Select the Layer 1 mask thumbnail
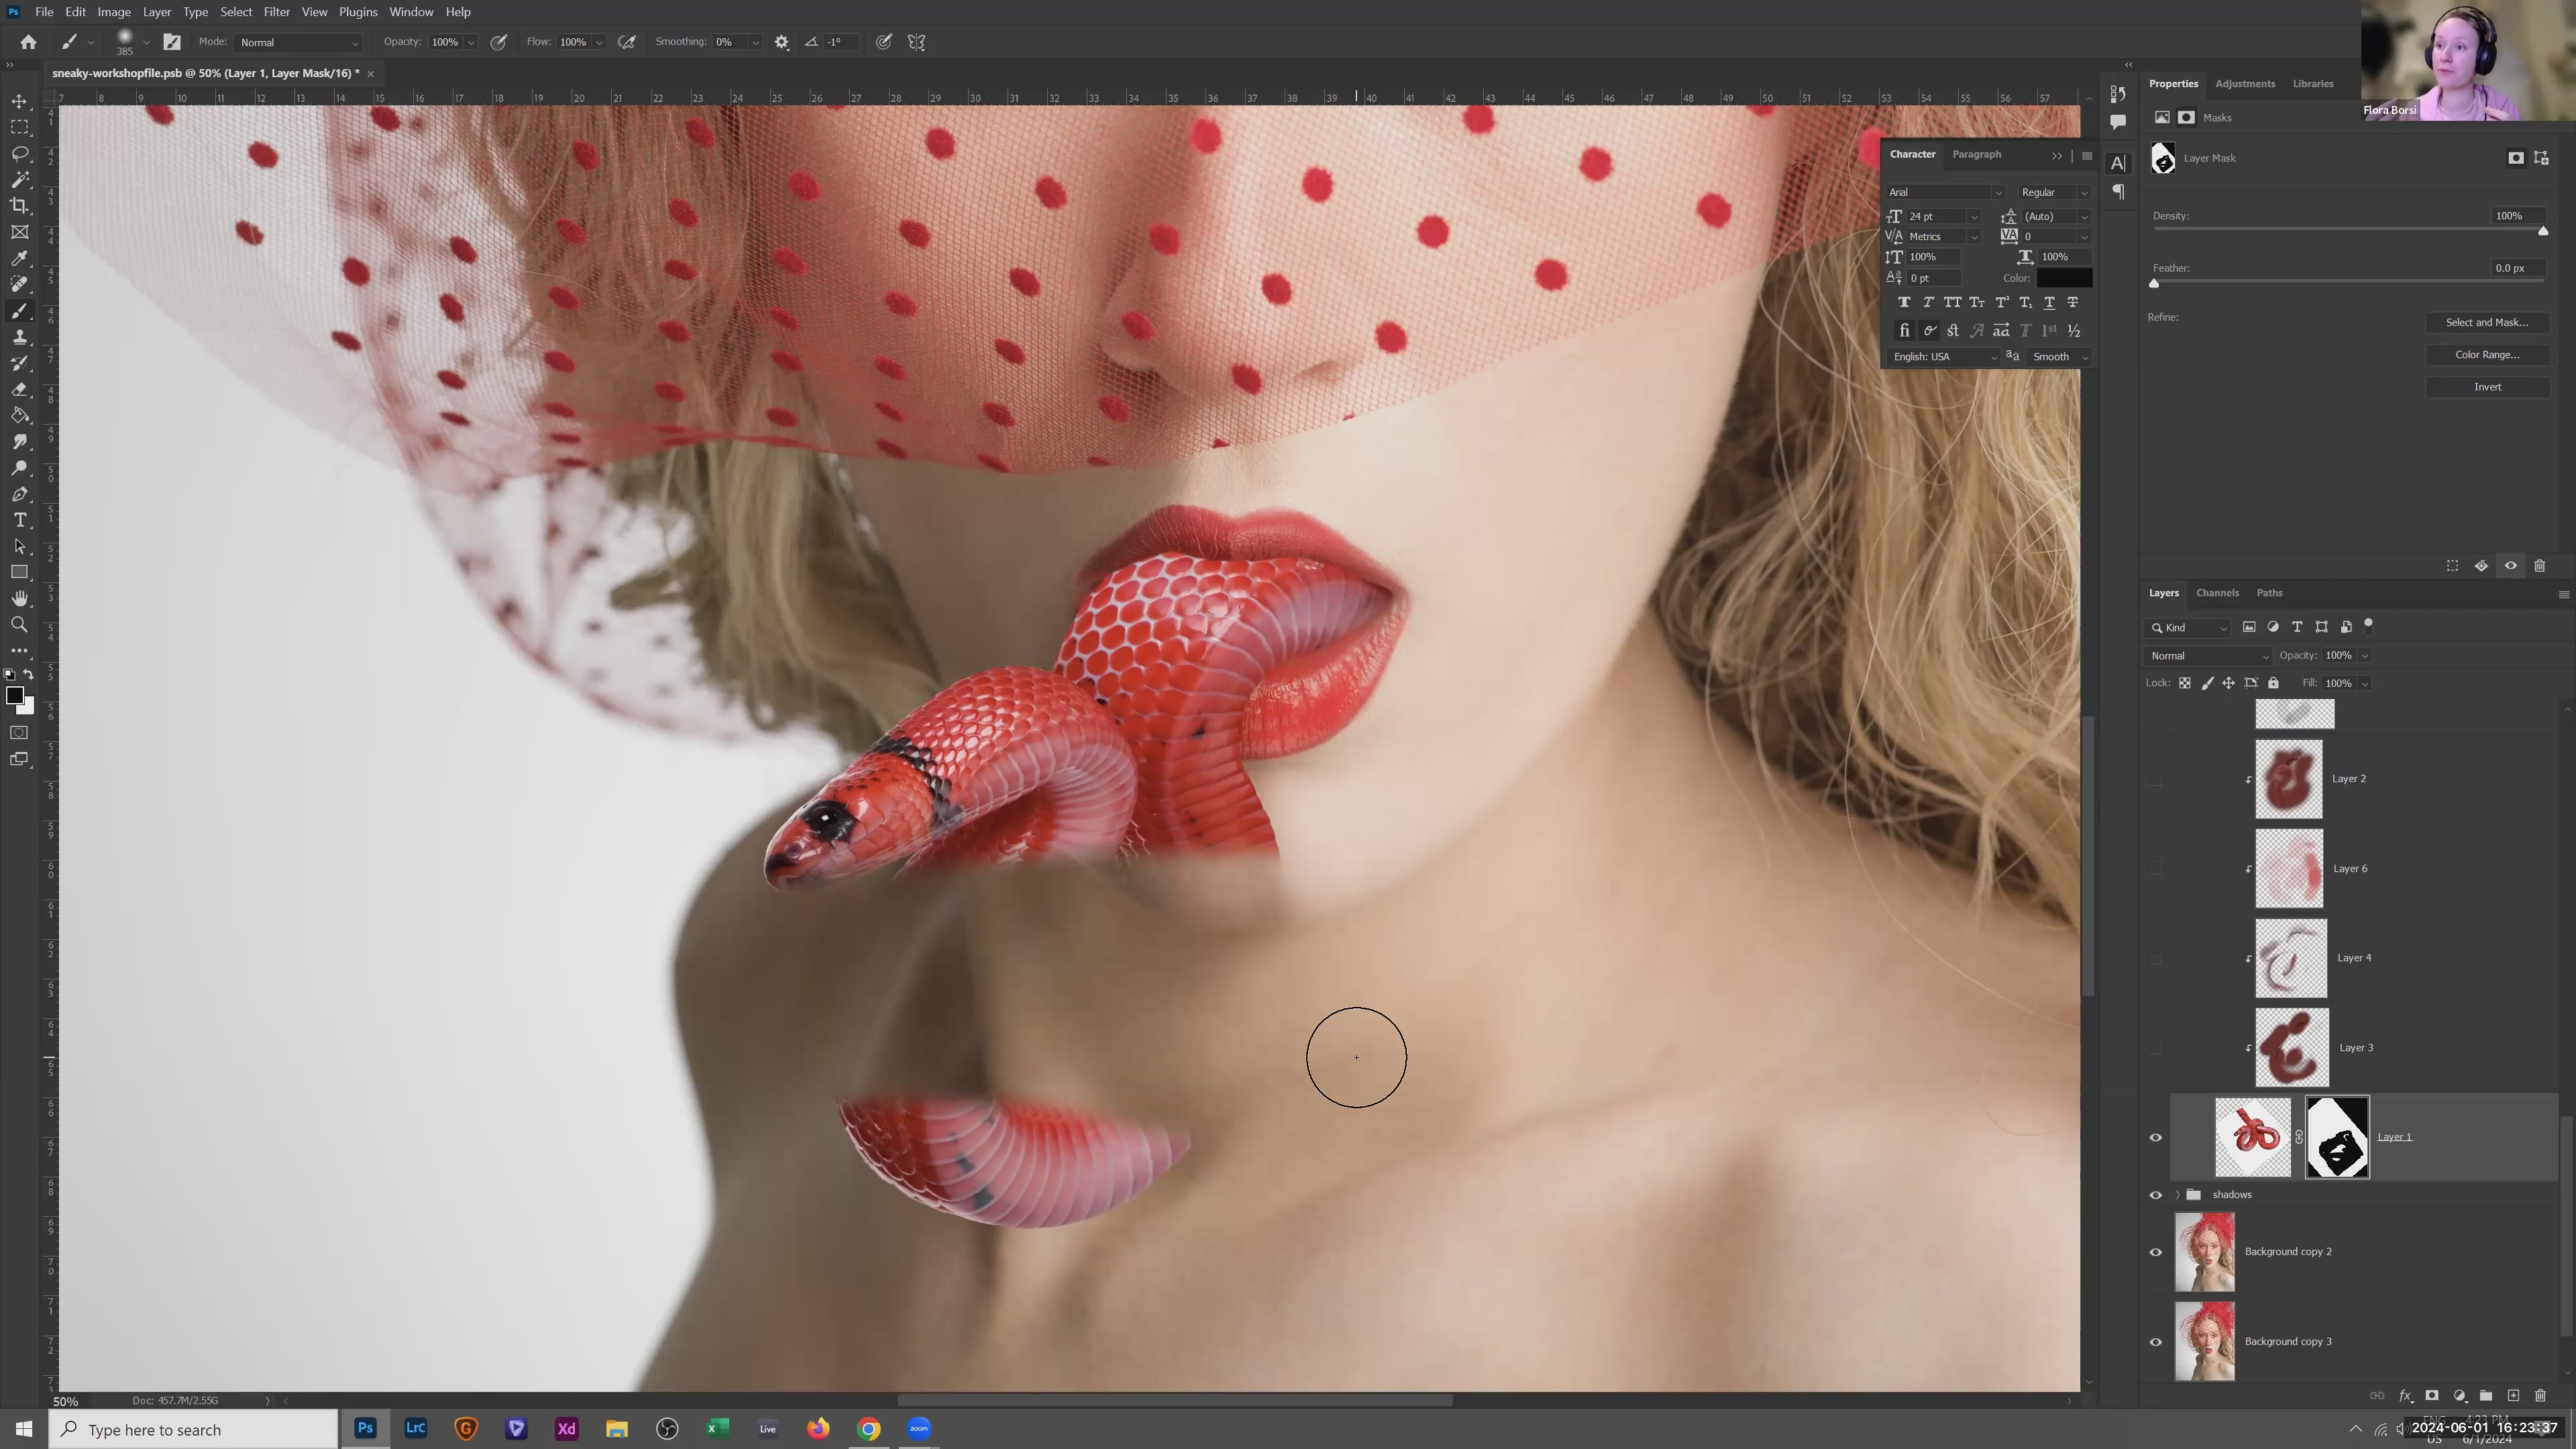 point(2336,1138)
